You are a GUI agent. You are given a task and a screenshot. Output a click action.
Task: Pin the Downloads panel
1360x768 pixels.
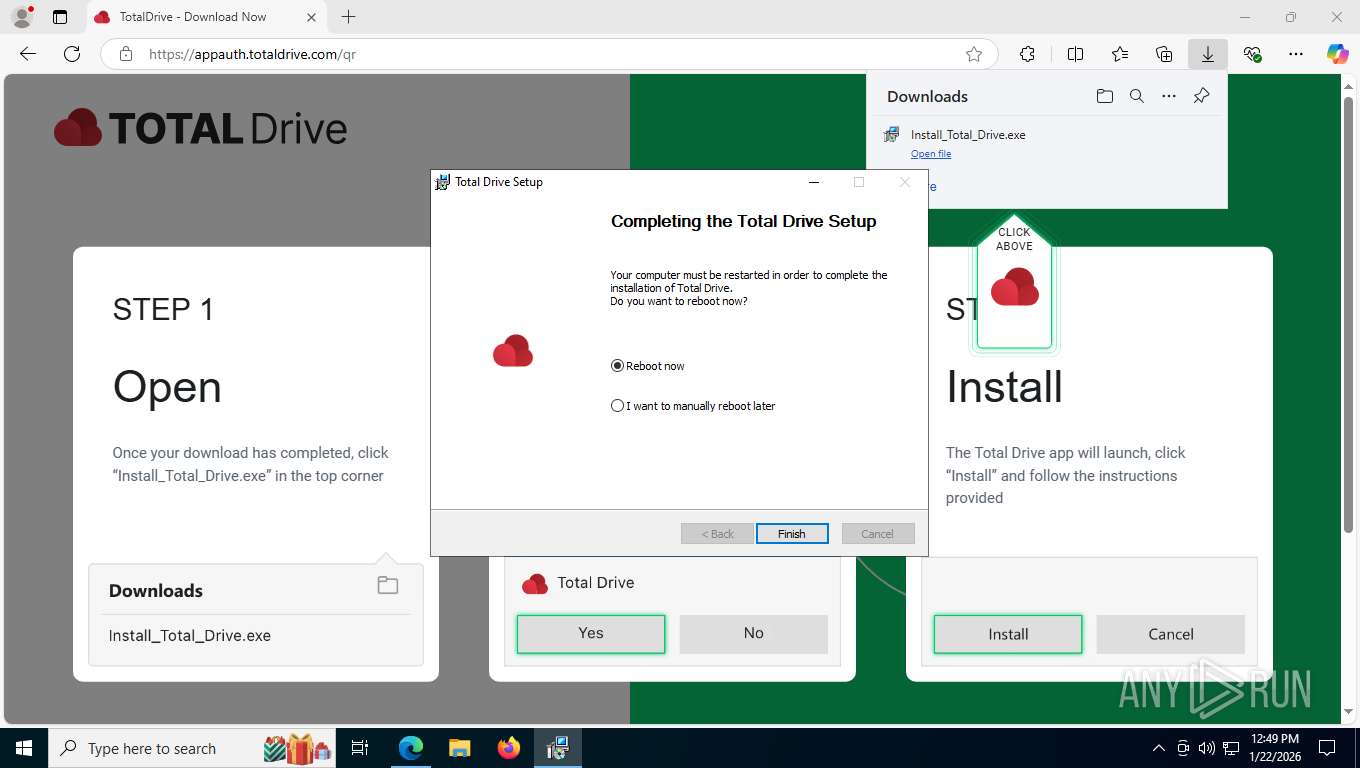click(1202, 96)
